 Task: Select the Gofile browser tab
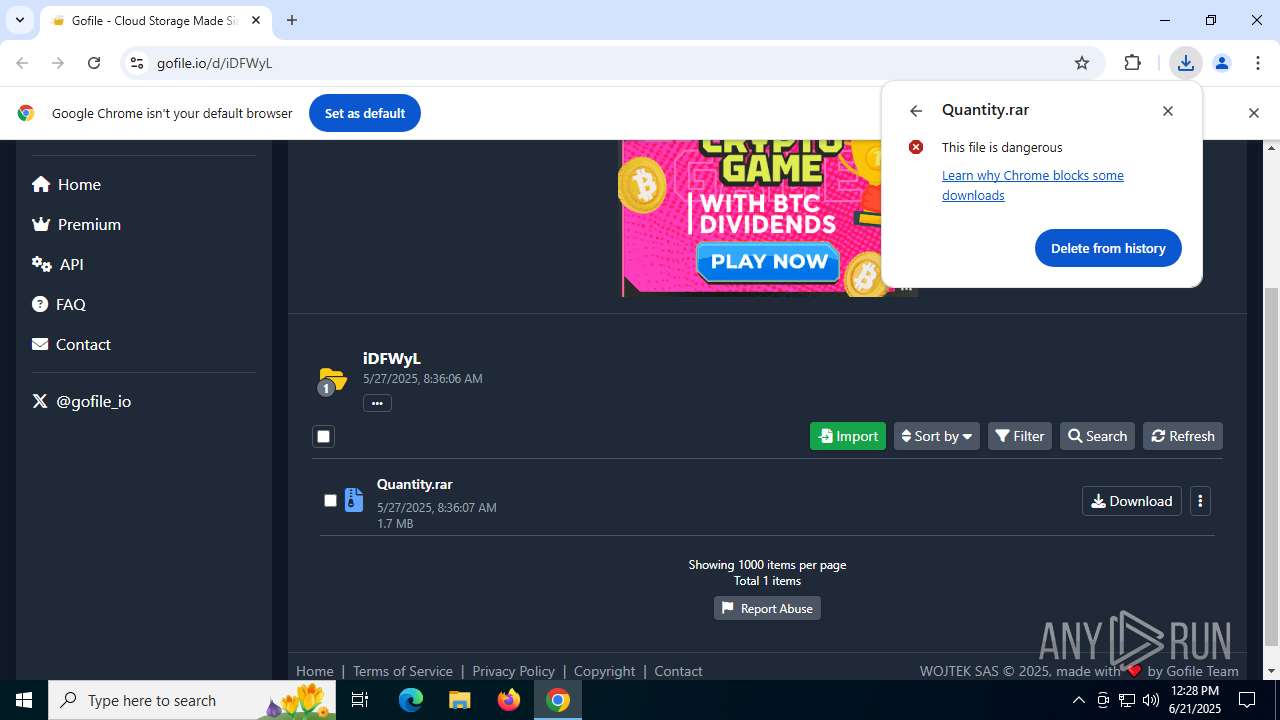tap(155, 21)
